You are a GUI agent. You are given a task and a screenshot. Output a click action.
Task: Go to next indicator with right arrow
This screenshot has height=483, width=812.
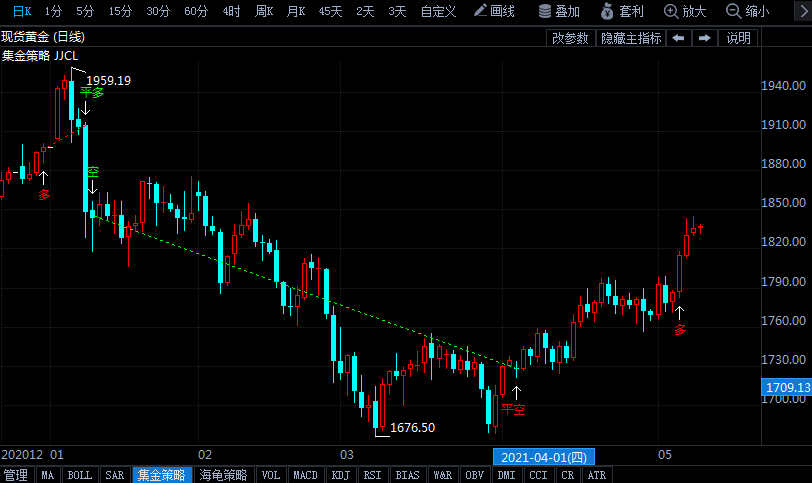point(704,38)
